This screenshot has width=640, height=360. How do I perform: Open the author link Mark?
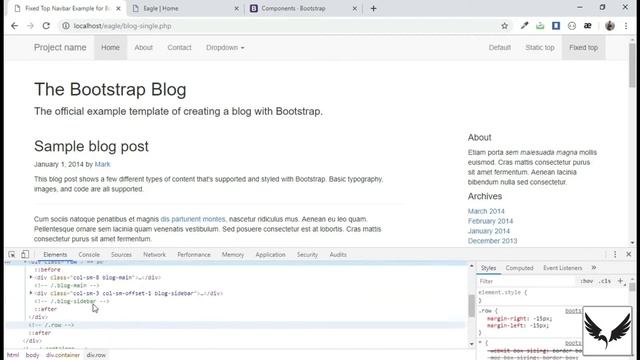coord(102,164)
